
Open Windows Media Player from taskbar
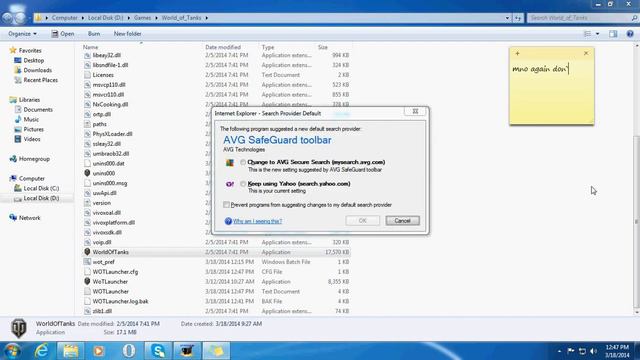click(99, 351)
